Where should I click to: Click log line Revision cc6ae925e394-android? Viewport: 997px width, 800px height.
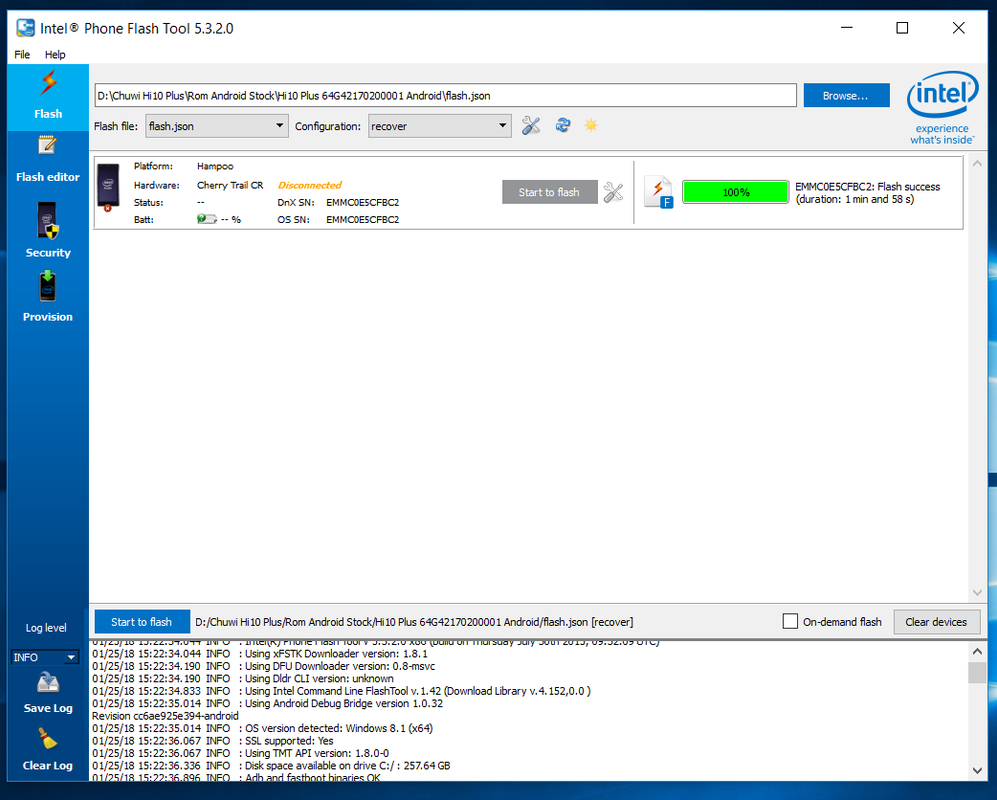click(x=165, y=716)
